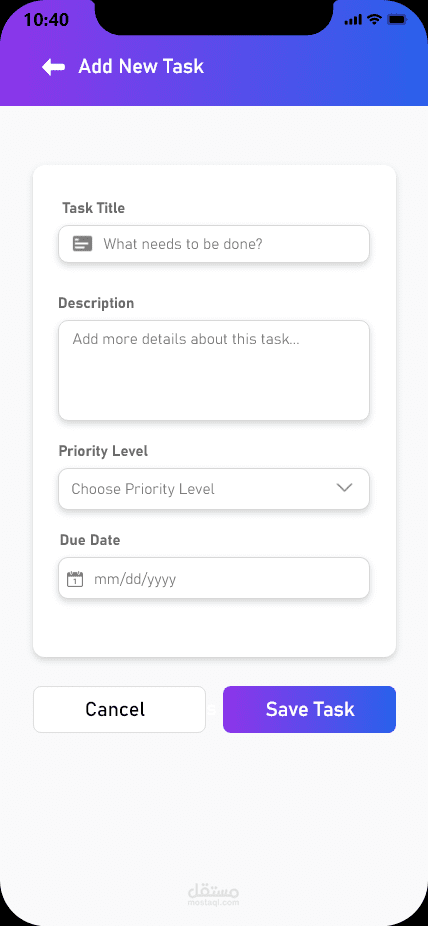Click the mm/dd/yyyy date field
This screenshot has height=926, width=428.
click(x=214, y=578)
